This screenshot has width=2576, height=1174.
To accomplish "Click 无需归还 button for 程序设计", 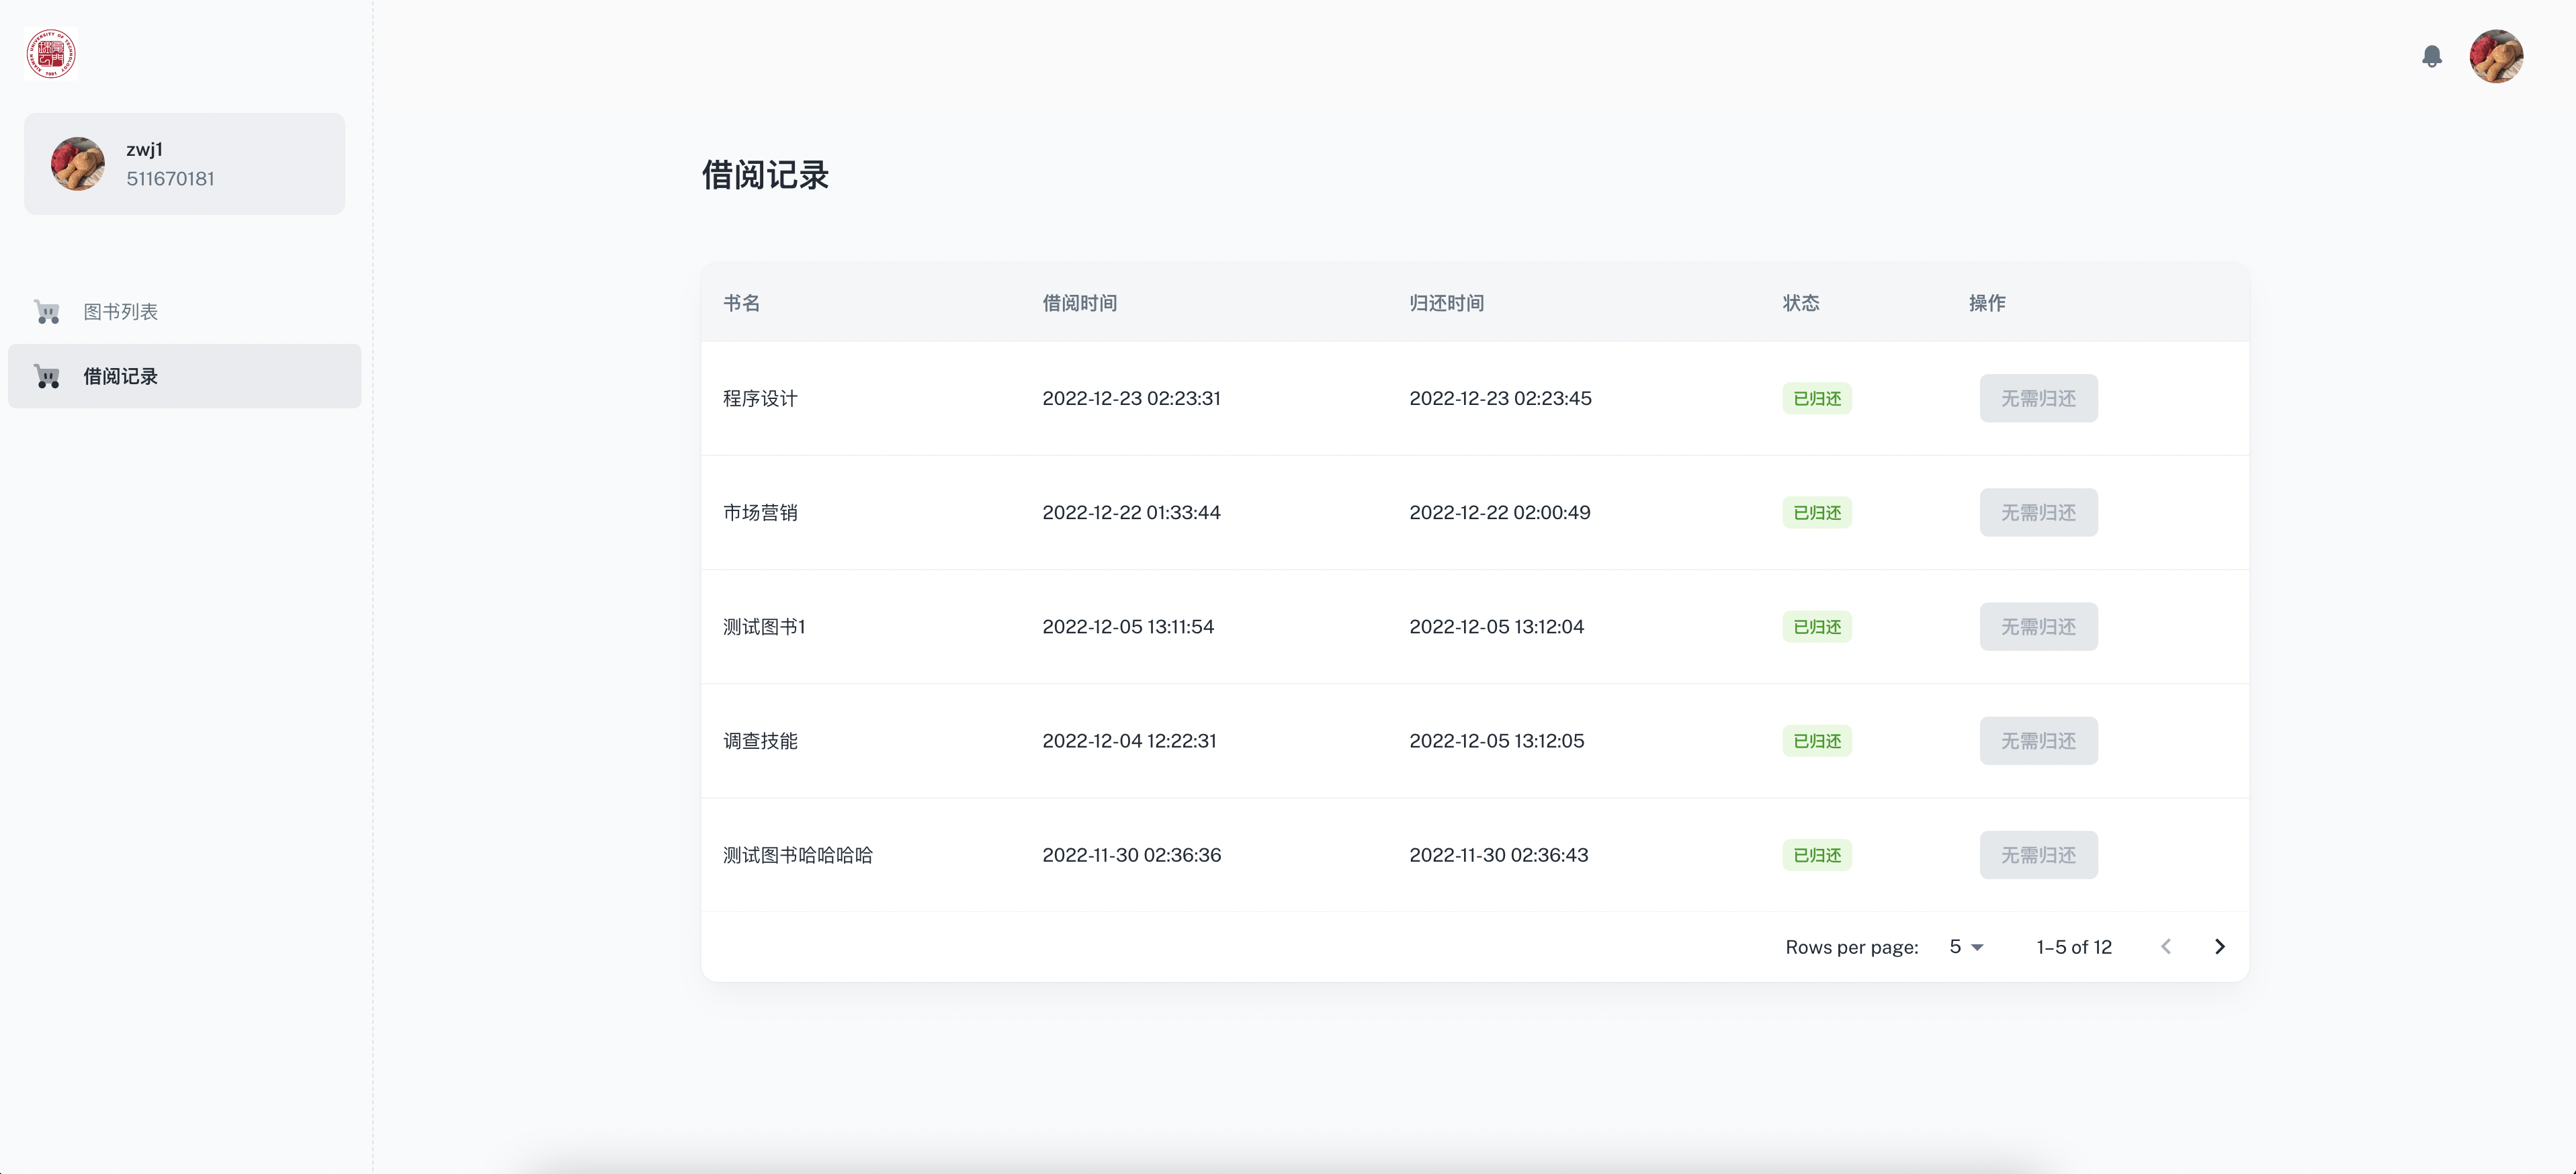I will point(2038,398).
